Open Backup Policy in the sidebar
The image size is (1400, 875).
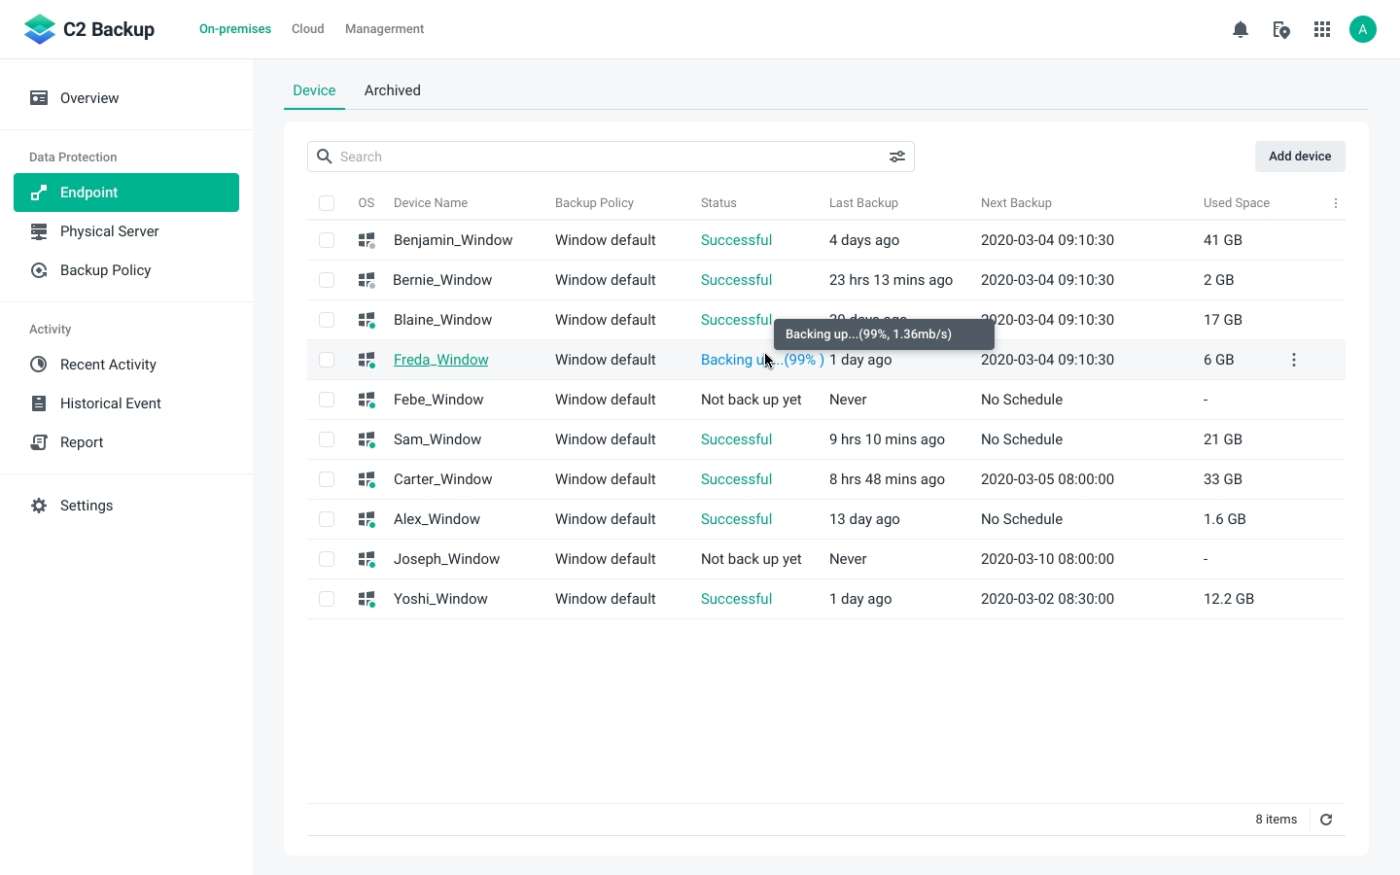click(105, 270)
